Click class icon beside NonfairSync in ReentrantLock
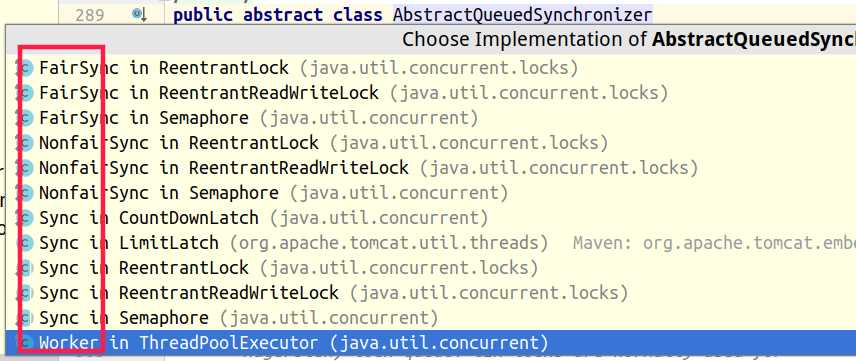Screen dimensions: 856x361 tap(25, 143)
